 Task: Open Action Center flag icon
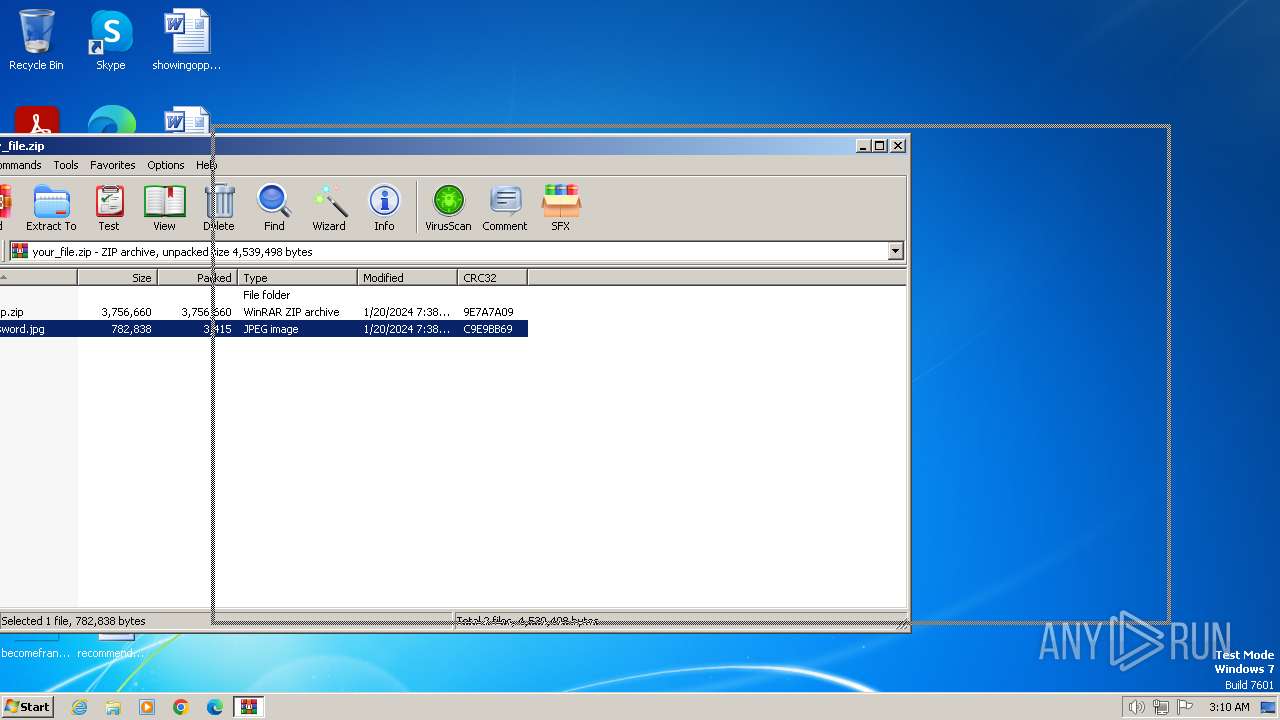point(1185,707)
